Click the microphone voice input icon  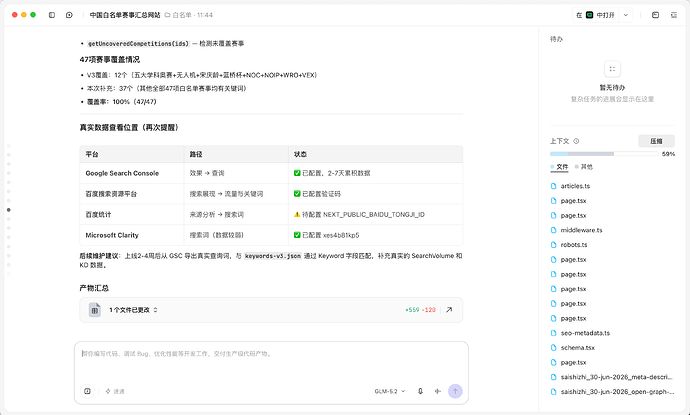point(420,391)
